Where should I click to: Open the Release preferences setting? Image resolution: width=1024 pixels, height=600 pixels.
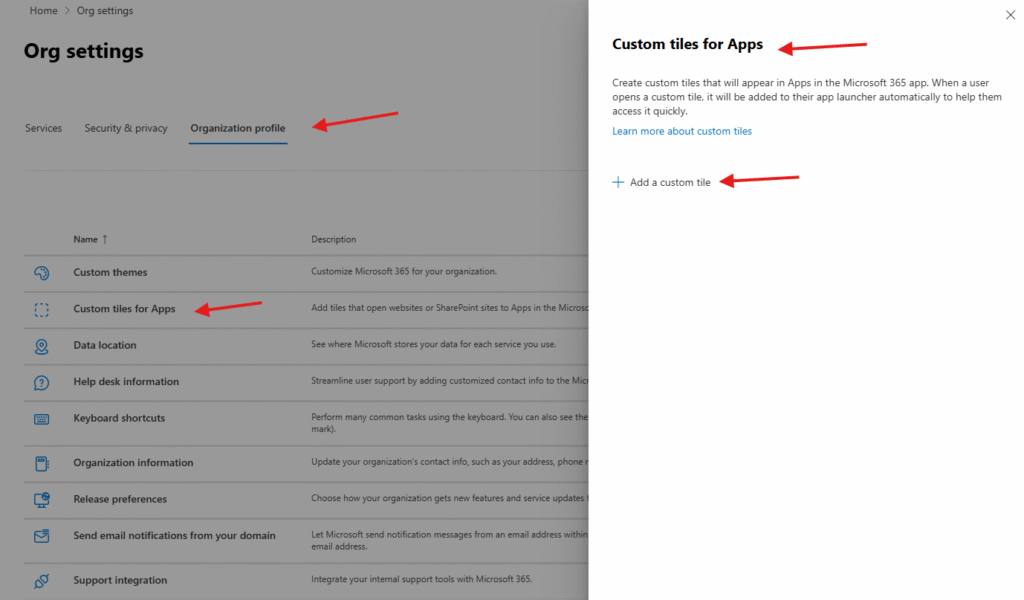pyautogui.click(x=120, y=499)
